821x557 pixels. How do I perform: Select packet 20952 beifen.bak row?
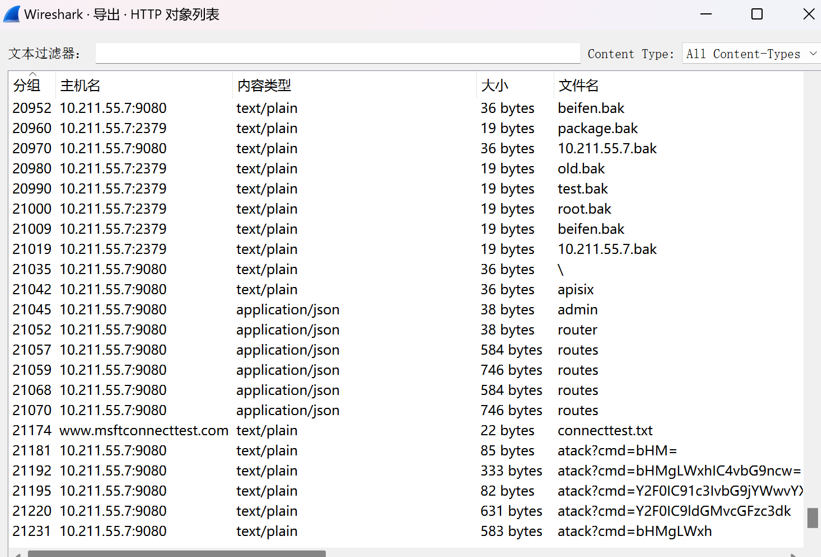pos(406,108)
